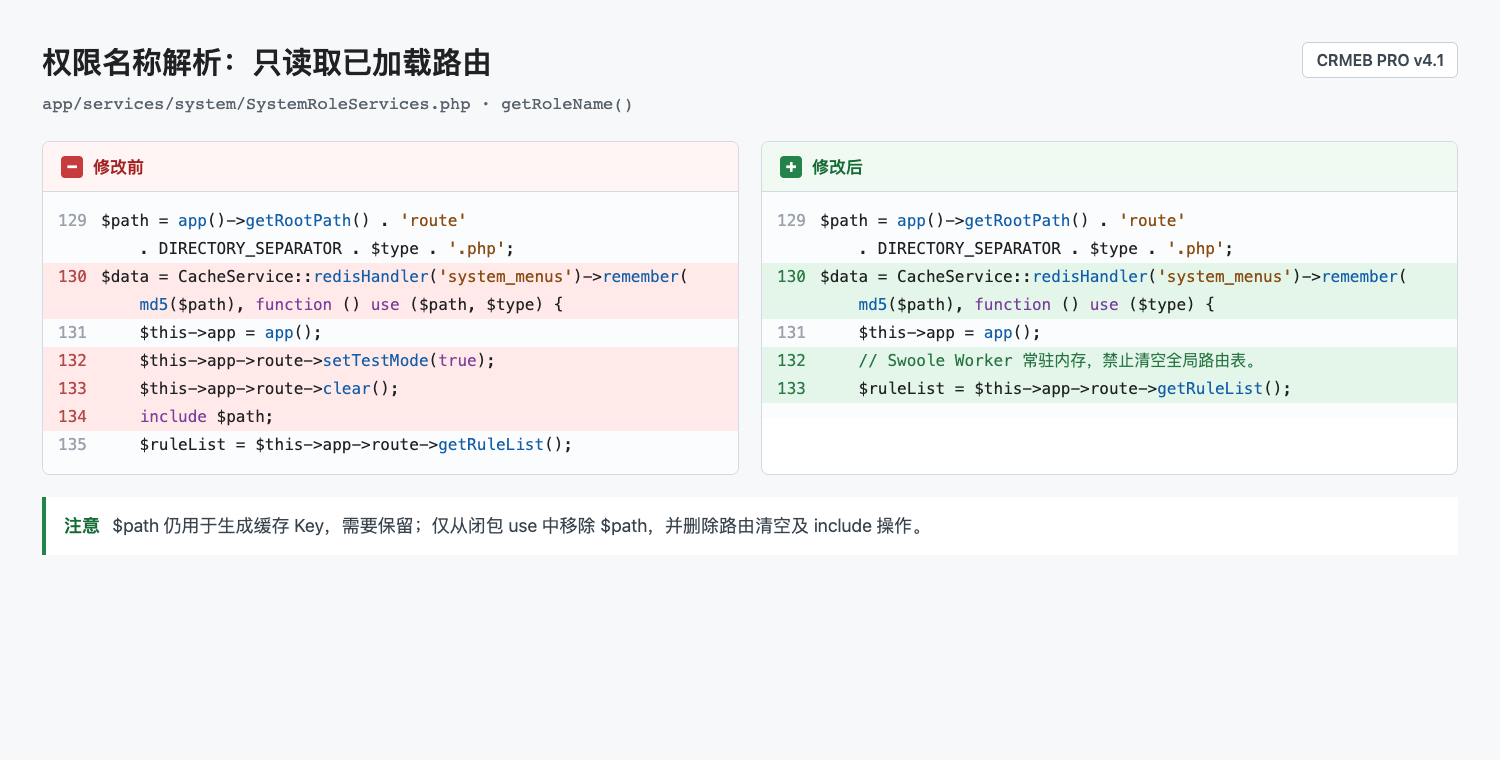Click the file path SystemRoleServices.php subtitle
The height and width of the screenshot is (760, 1500).
pyautogui.click(x=337, y=104)
